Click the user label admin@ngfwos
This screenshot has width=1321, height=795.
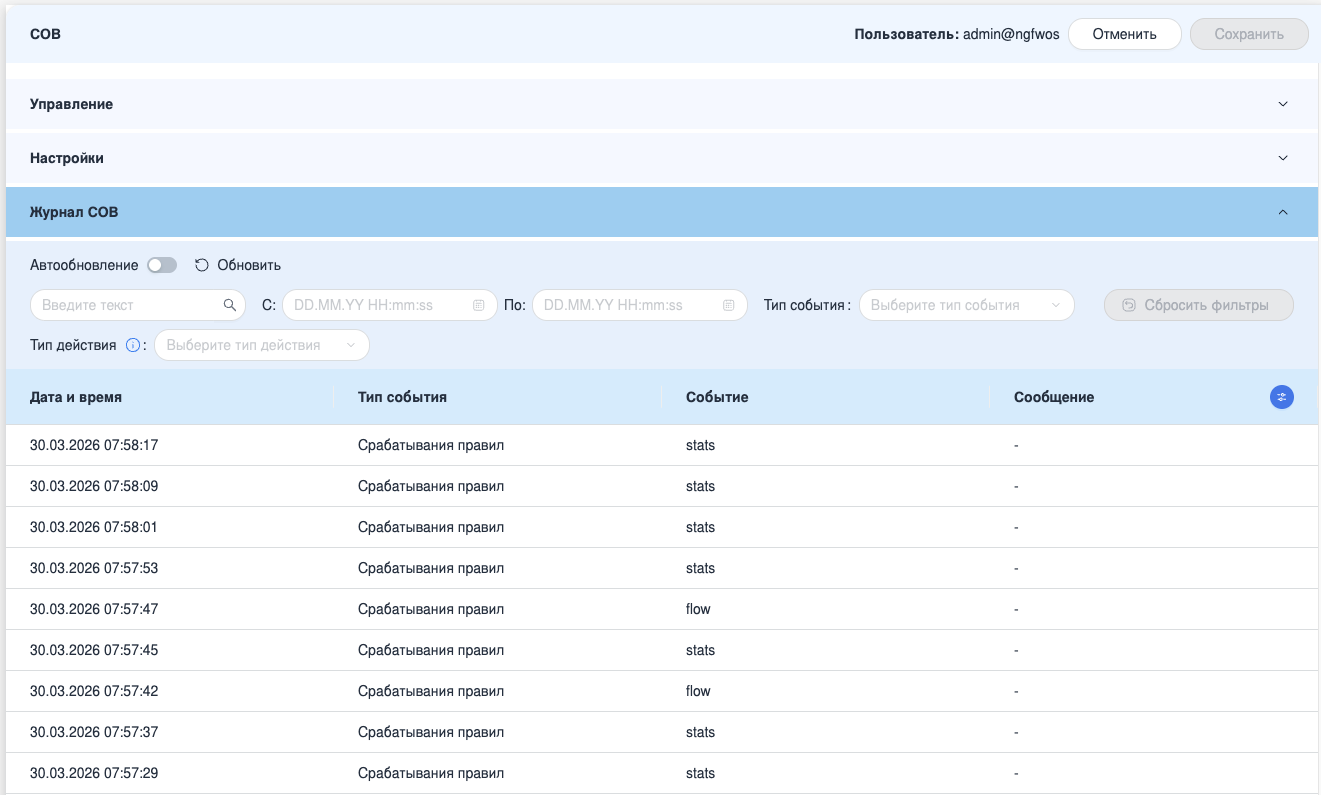click(1010, 34)
